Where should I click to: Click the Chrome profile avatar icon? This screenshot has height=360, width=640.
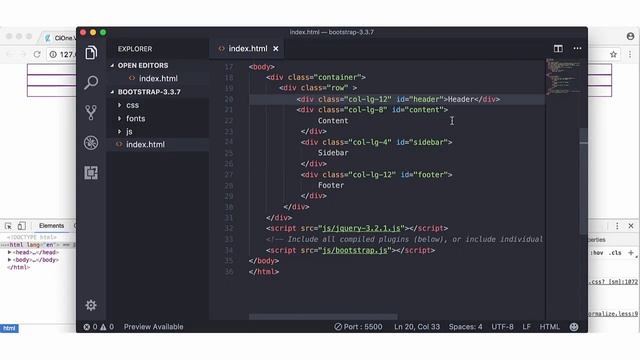(630, 36)
